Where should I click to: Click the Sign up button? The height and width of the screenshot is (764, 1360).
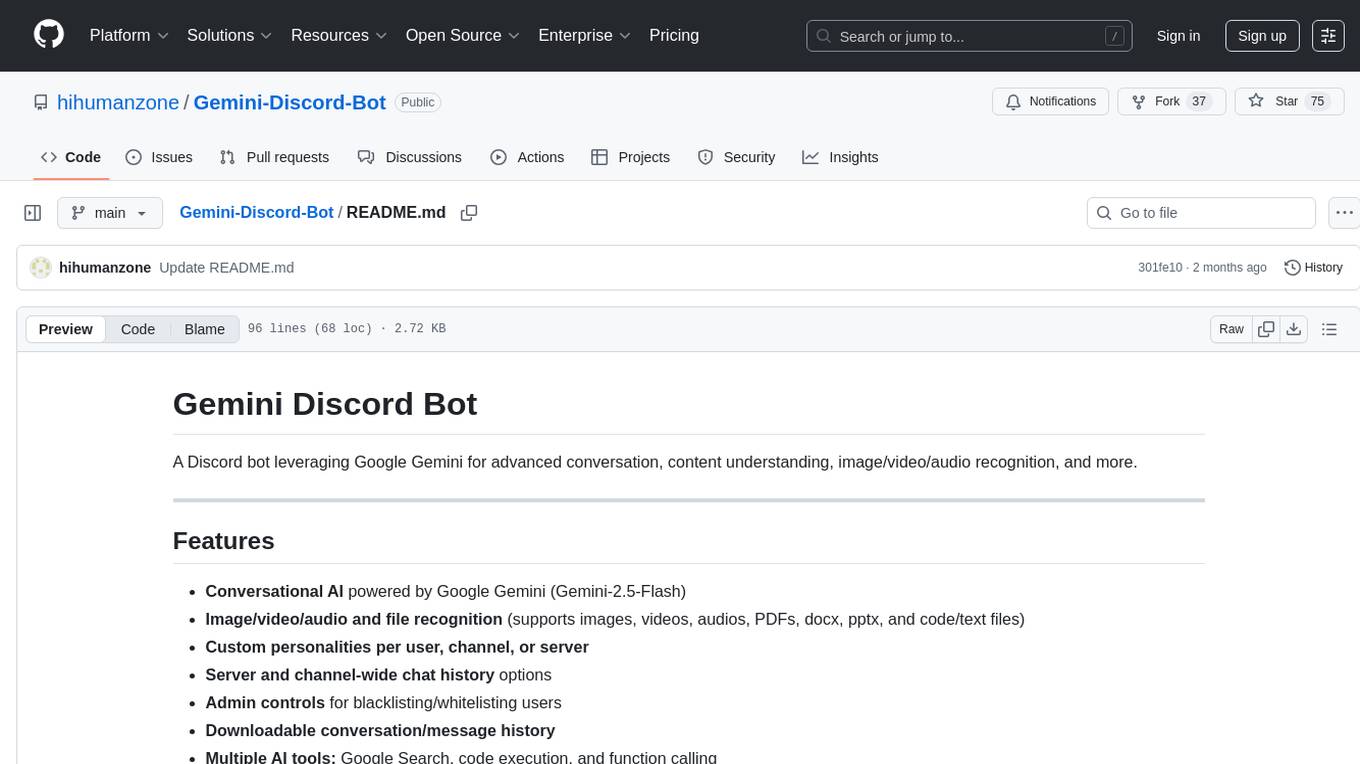tap(1262, 36)
